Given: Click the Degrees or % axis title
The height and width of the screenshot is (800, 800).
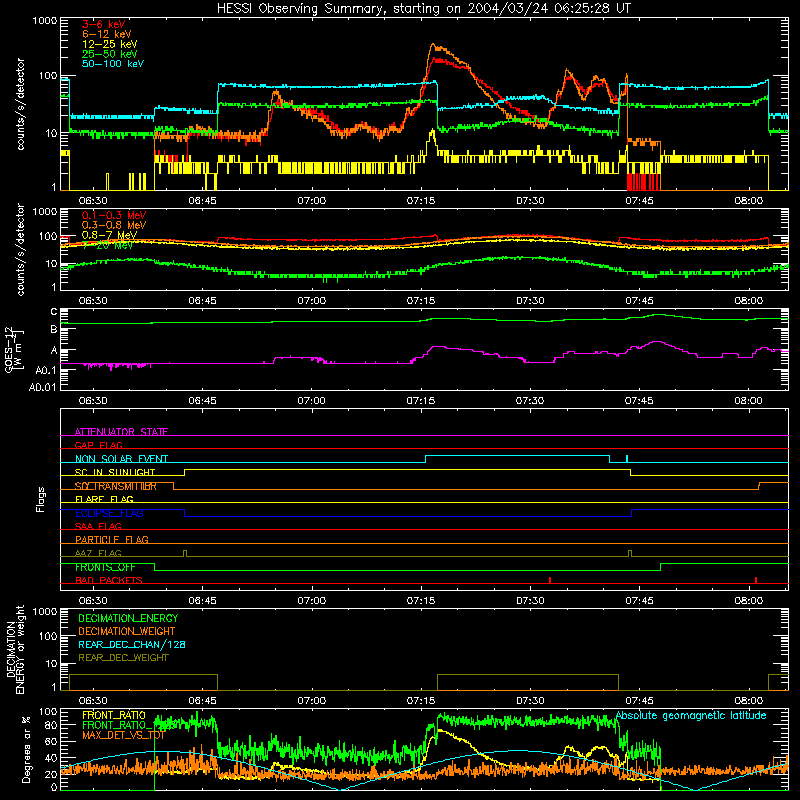Looking at the screenshot, I should tap(26, 750).
